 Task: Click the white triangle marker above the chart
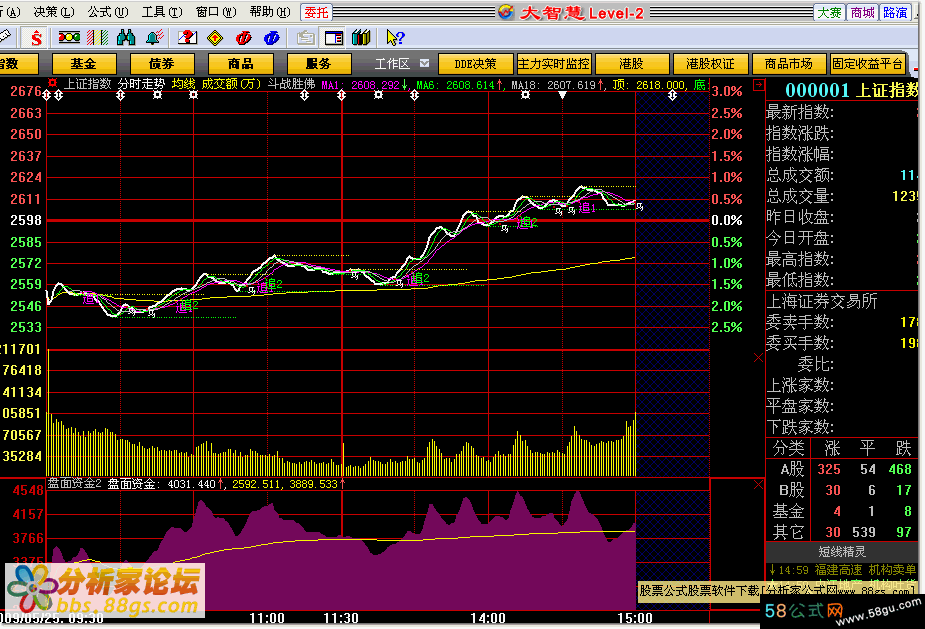click(562, 95)
